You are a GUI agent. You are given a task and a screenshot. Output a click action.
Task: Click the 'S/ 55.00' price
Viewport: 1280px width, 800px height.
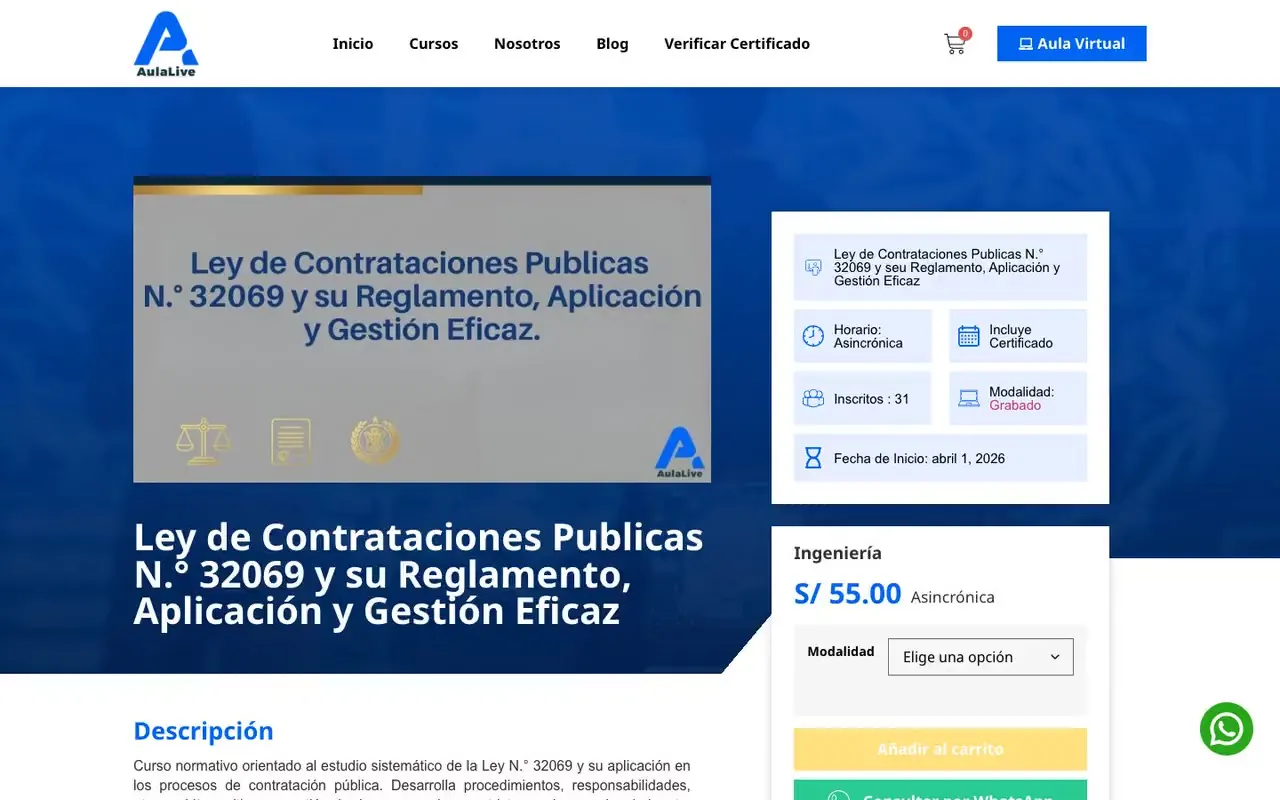tap(848, 594)
